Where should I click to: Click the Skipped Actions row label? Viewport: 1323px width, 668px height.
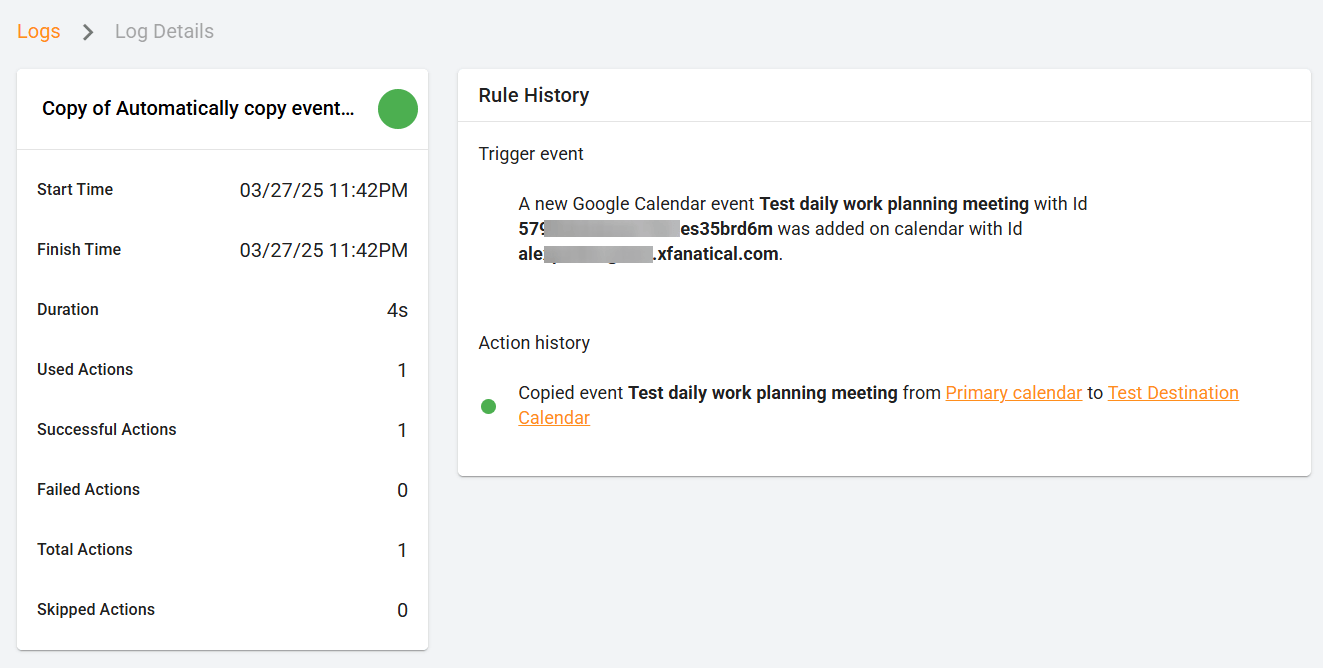[x=96, y=610]
